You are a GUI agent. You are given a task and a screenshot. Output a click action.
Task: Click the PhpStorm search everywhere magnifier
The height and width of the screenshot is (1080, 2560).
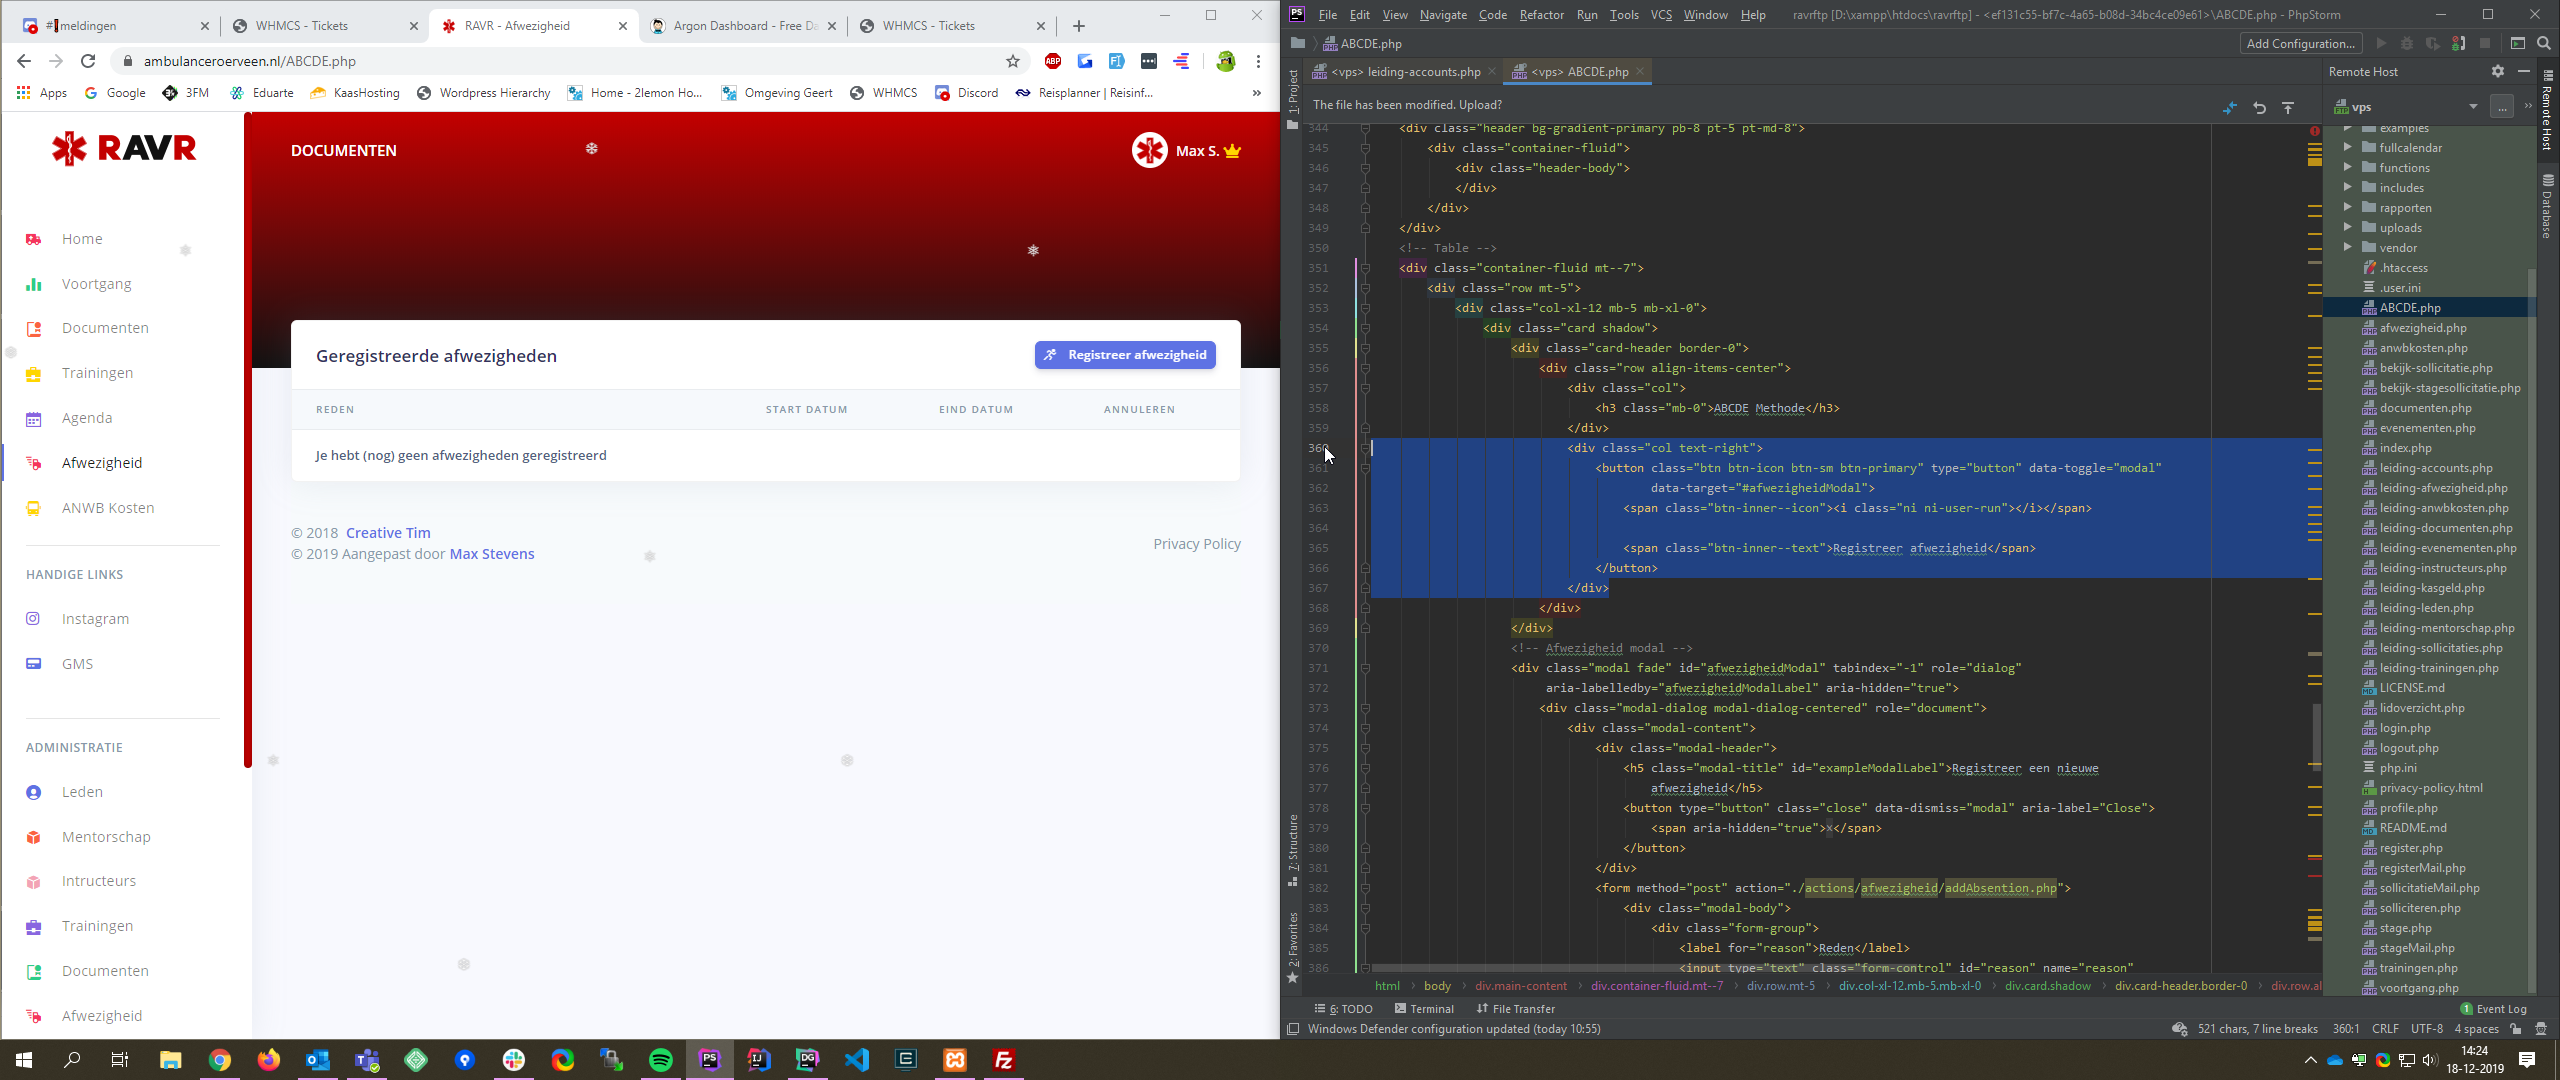pyautogui.click(x=2544, y=43)
